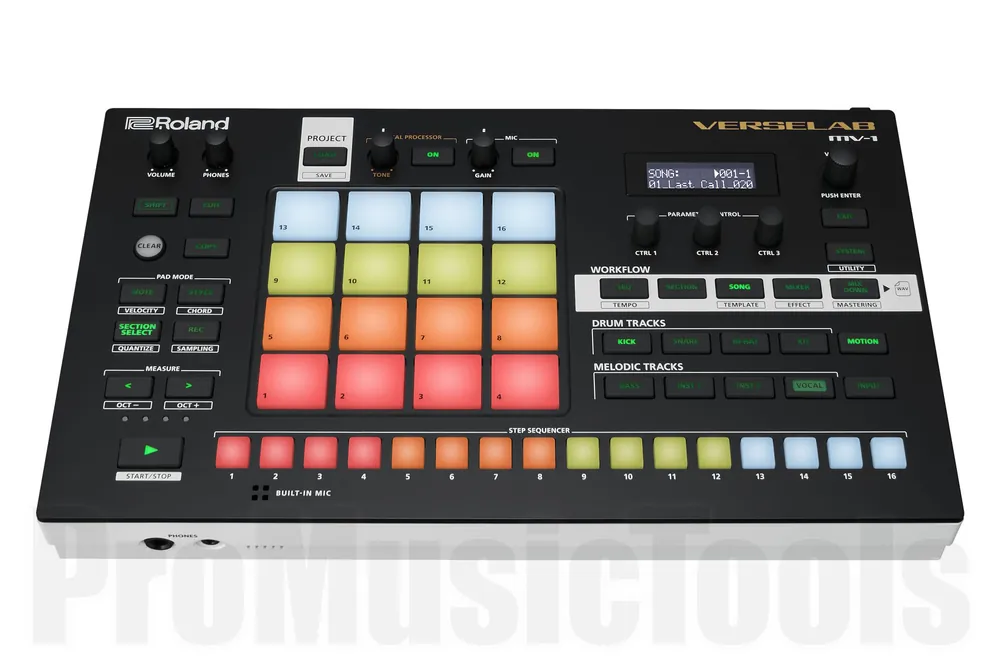This screenshot has height=666, width=1000.
Task: Tap the WAV file icon beside MIX DOWN
Action: pyautogui.click(x=902, y=288)
